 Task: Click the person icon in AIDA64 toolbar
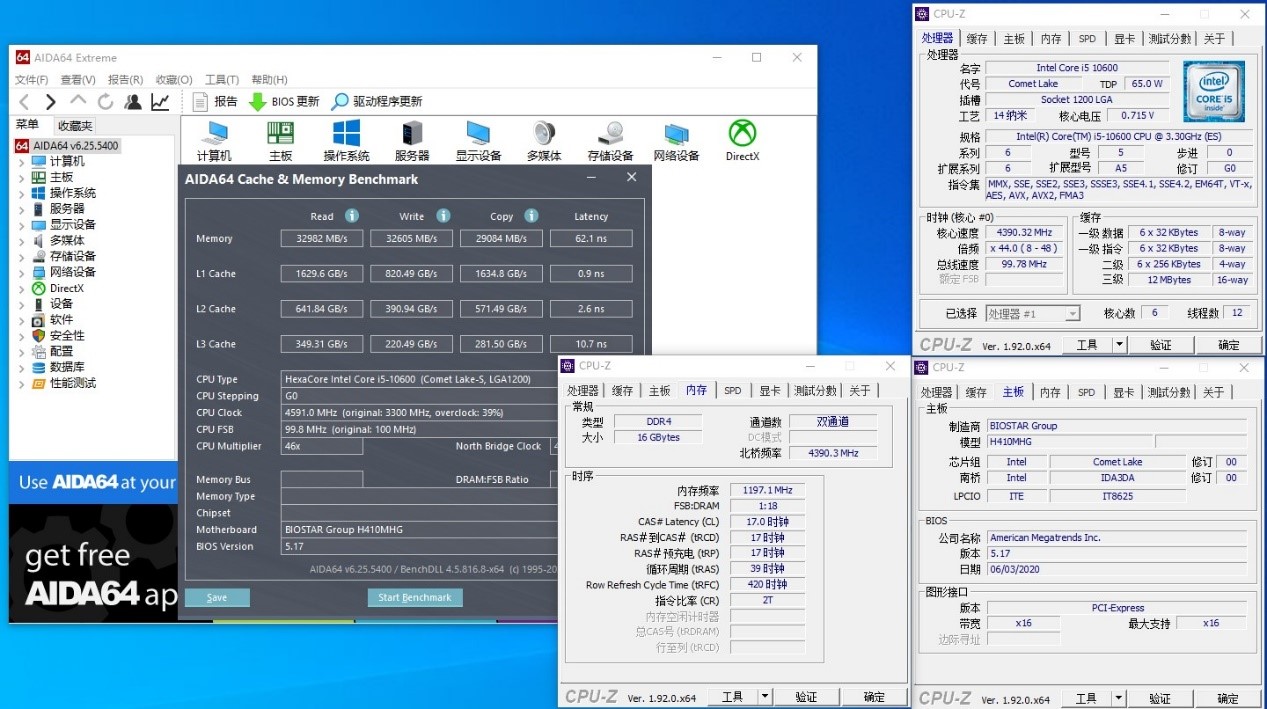click(x=133, y=102)
